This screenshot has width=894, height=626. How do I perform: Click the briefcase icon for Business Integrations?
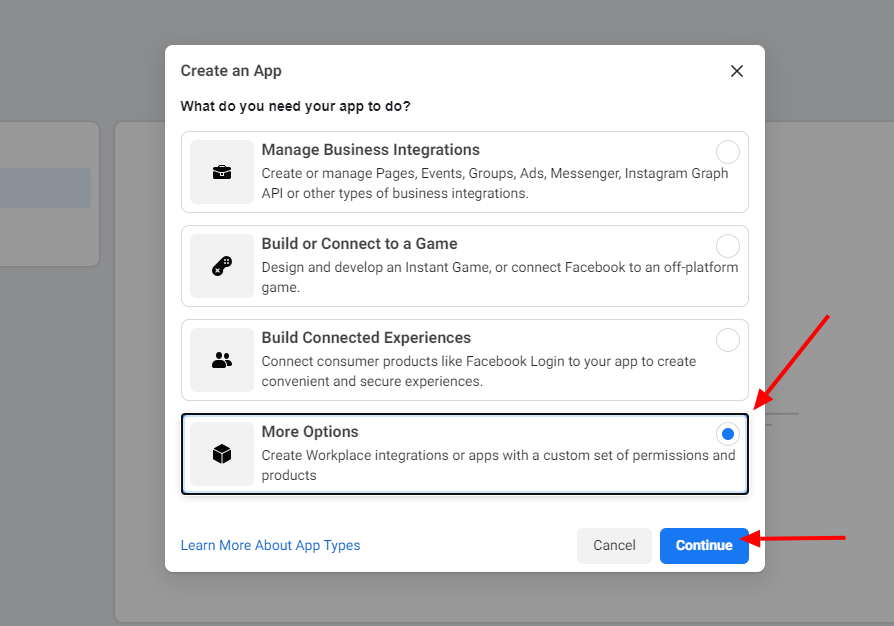222,172
